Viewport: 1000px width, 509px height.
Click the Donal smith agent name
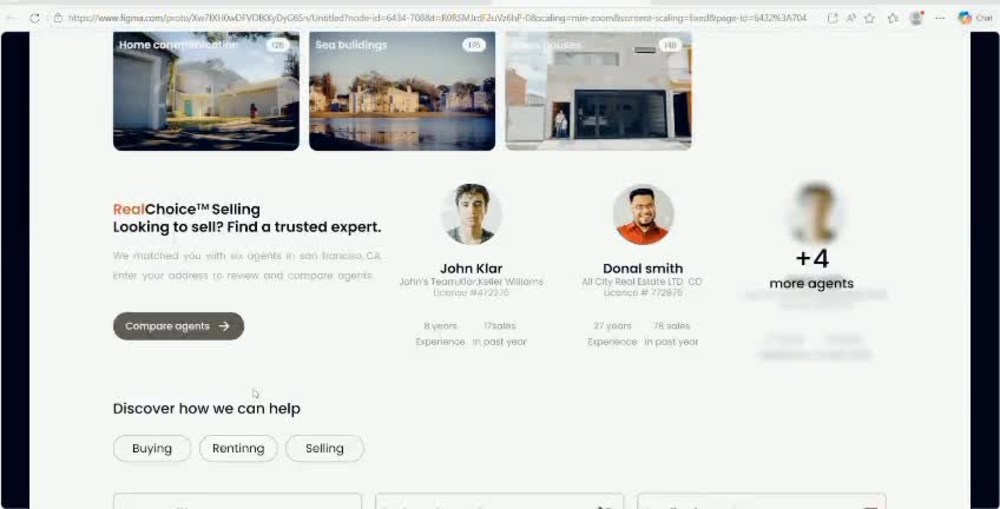point(643,269)
